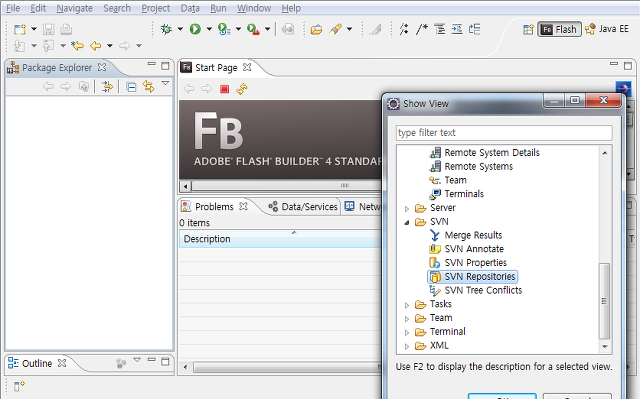Screen dimensions: 640x399
Task: Click Refresh icon in Start Page toolbar
Action: (x=242, y=89)
